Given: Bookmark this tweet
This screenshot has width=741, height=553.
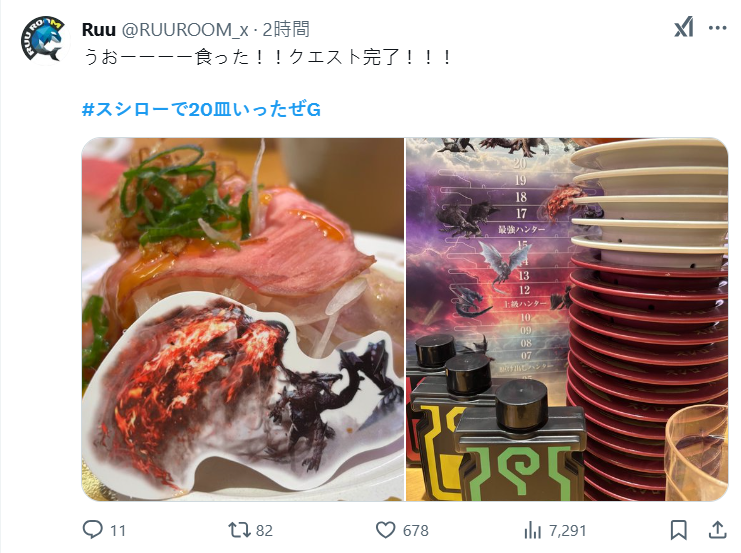Looking at the screenshot, I should [679, 530].
